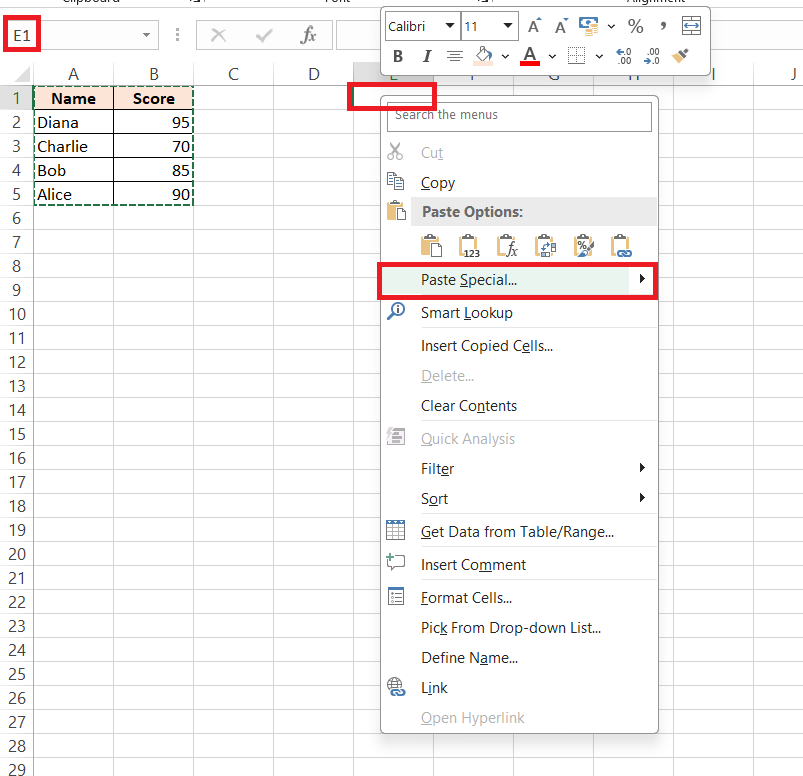Viewport: 803px width, 776px height.
Task: Expand the Font Color dropdown arrow
Action: 552,56
